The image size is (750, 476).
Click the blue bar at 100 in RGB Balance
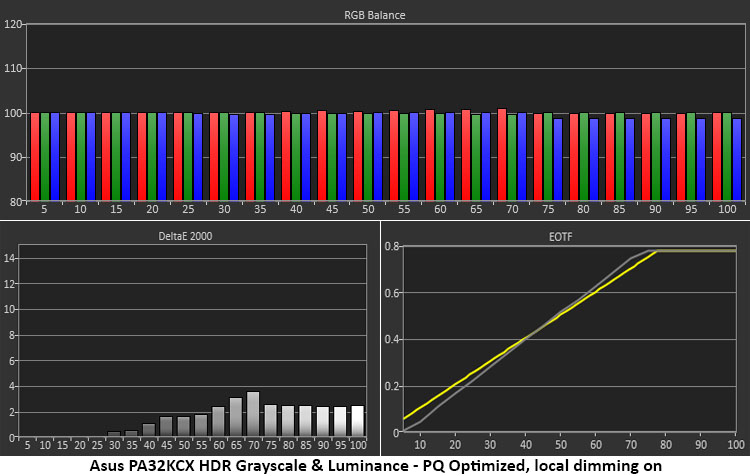click(737, 159)
